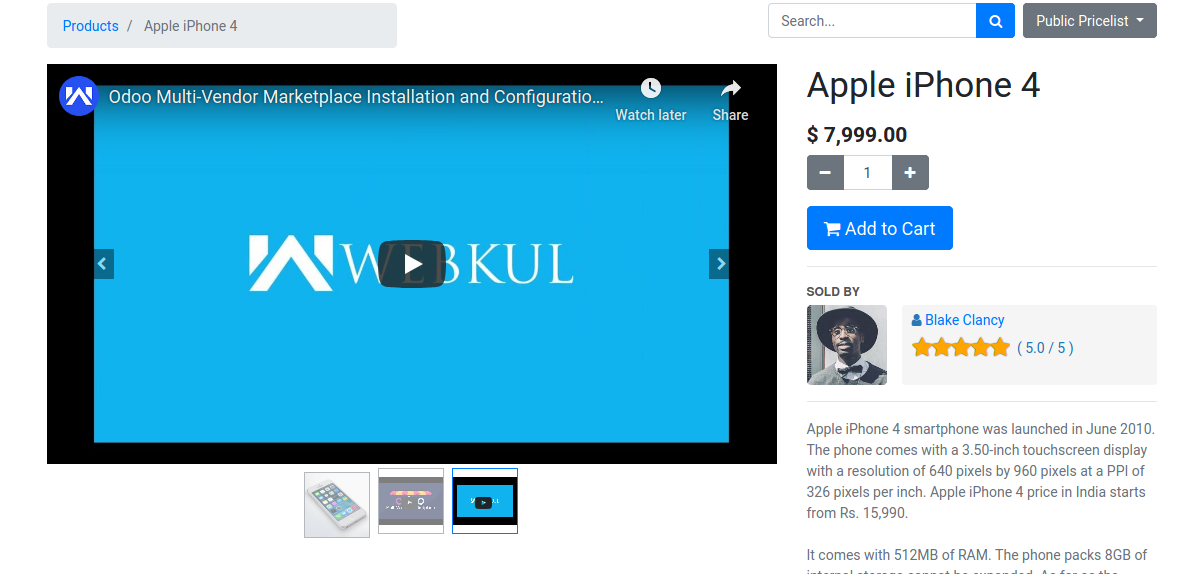The width and height of the screenshot is (1203, 574).
Task: Decrease quantity with minus button
Action: [825, 173]
